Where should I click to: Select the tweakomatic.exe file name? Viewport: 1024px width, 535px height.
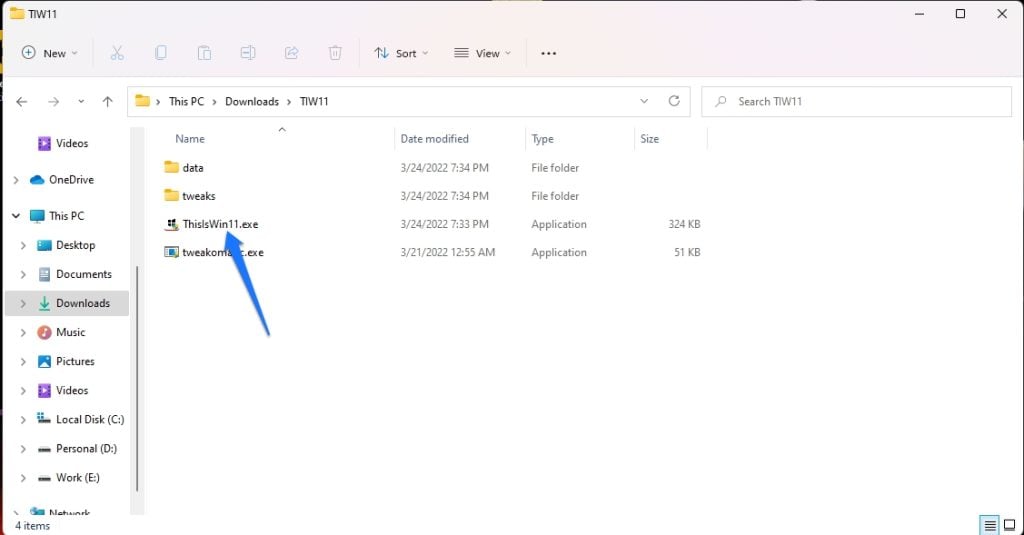tap(223, 252)
